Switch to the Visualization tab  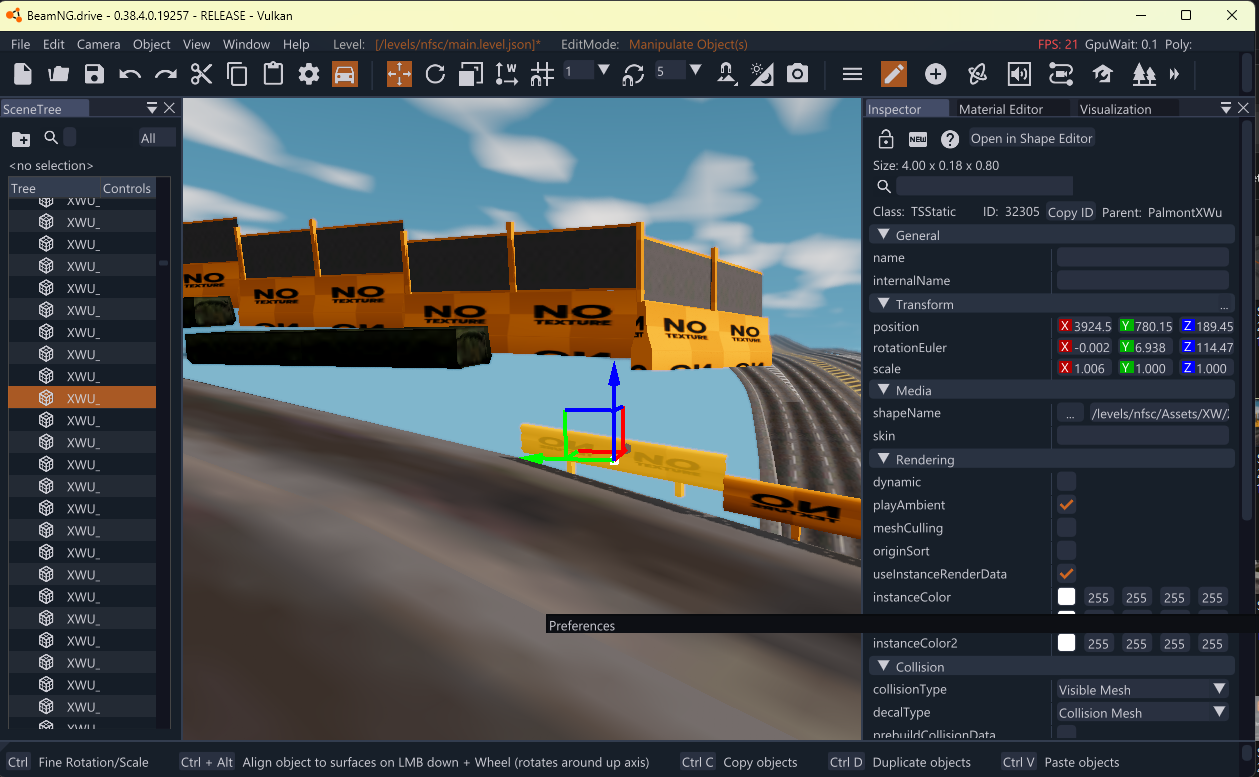[1115, 109]
